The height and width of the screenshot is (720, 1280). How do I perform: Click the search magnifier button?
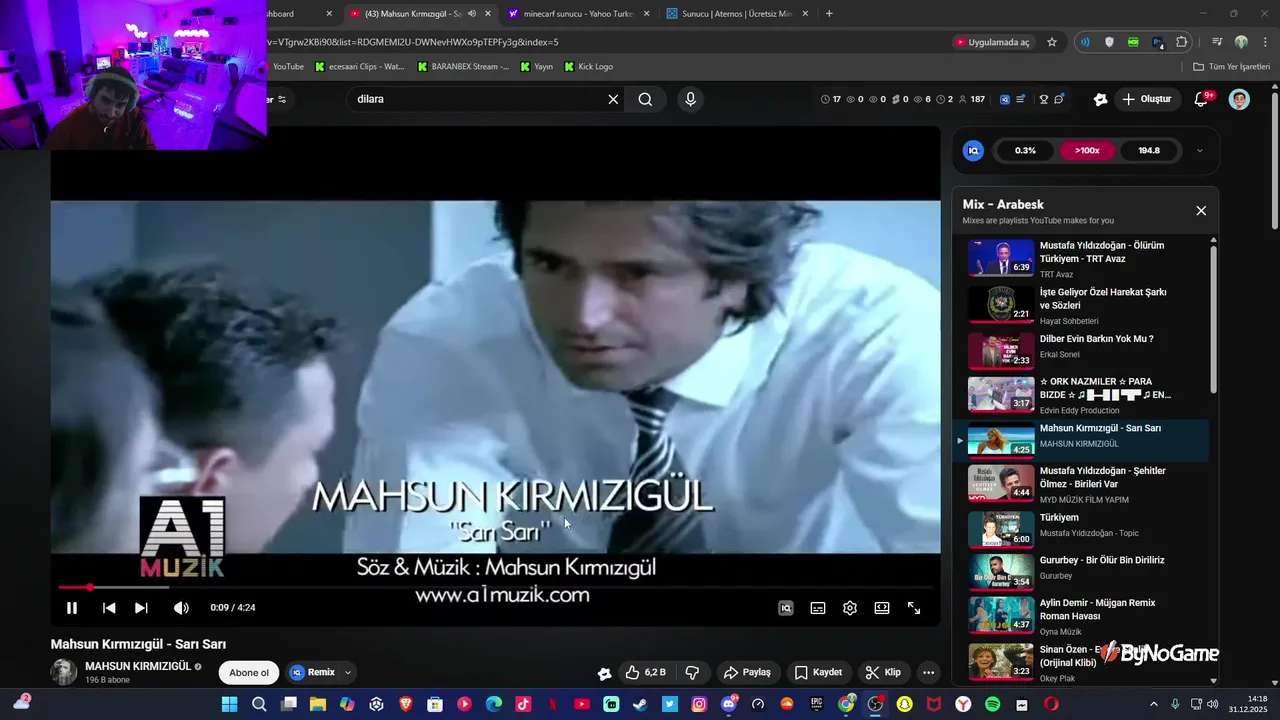tap(645, 99)
